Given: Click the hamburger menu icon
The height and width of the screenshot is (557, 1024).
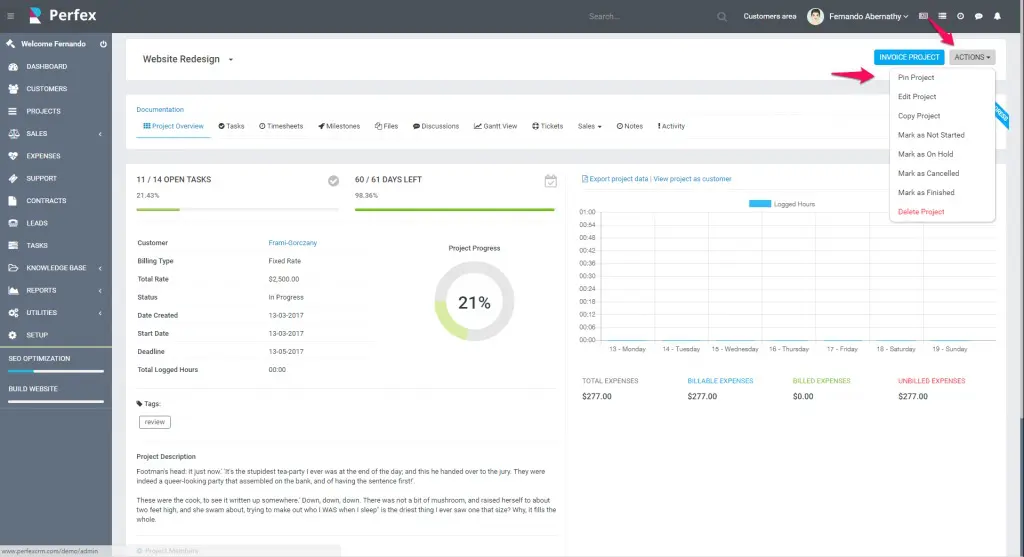Looking at the screenshot, I should tap(11, 16).
